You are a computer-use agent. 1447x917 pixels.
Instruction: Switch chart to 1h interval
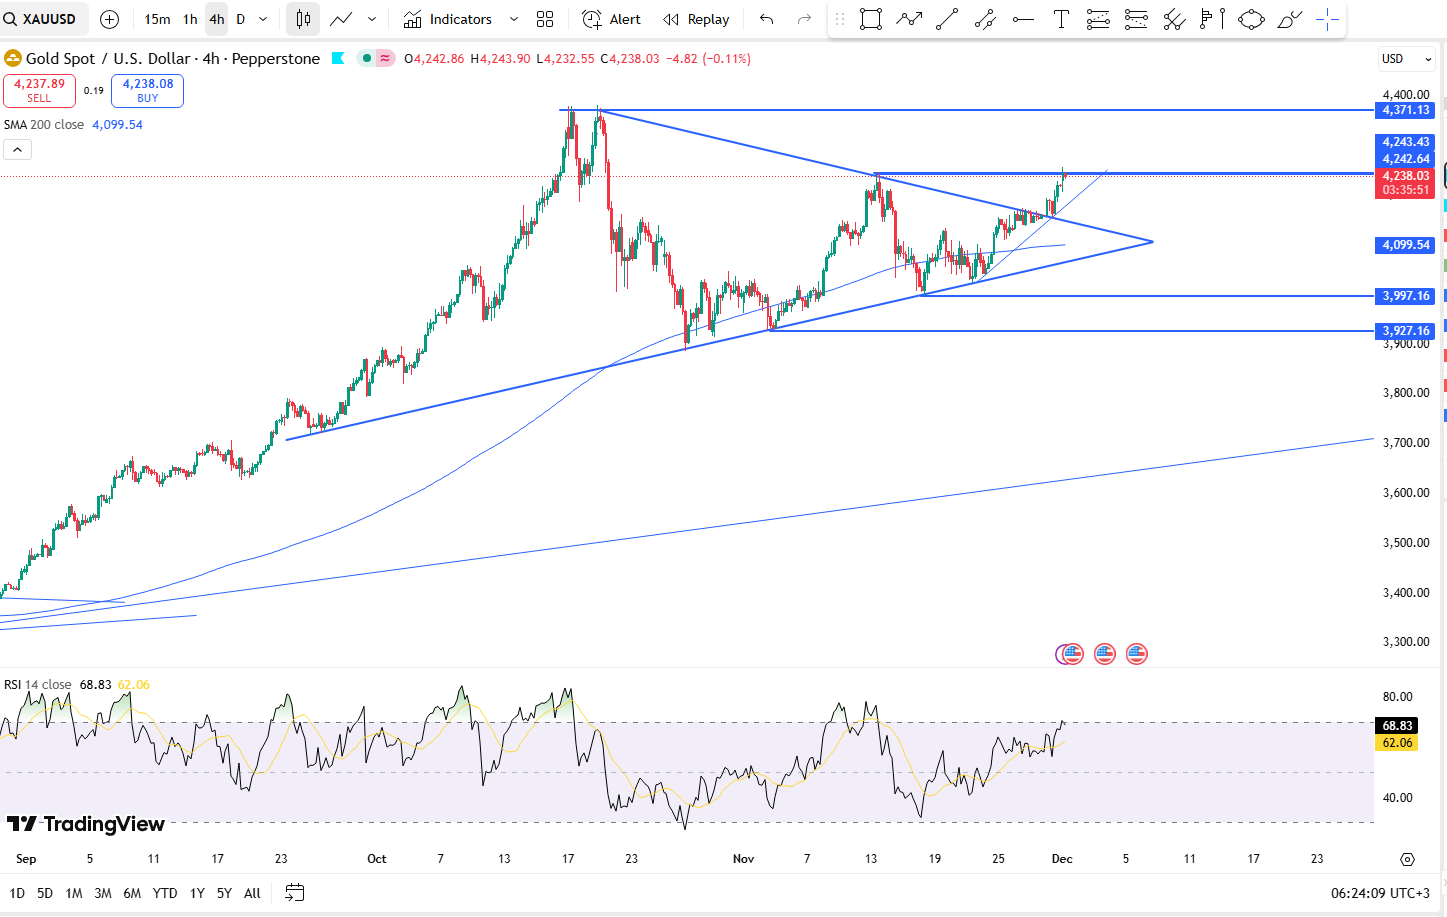(x=190, y=19)
